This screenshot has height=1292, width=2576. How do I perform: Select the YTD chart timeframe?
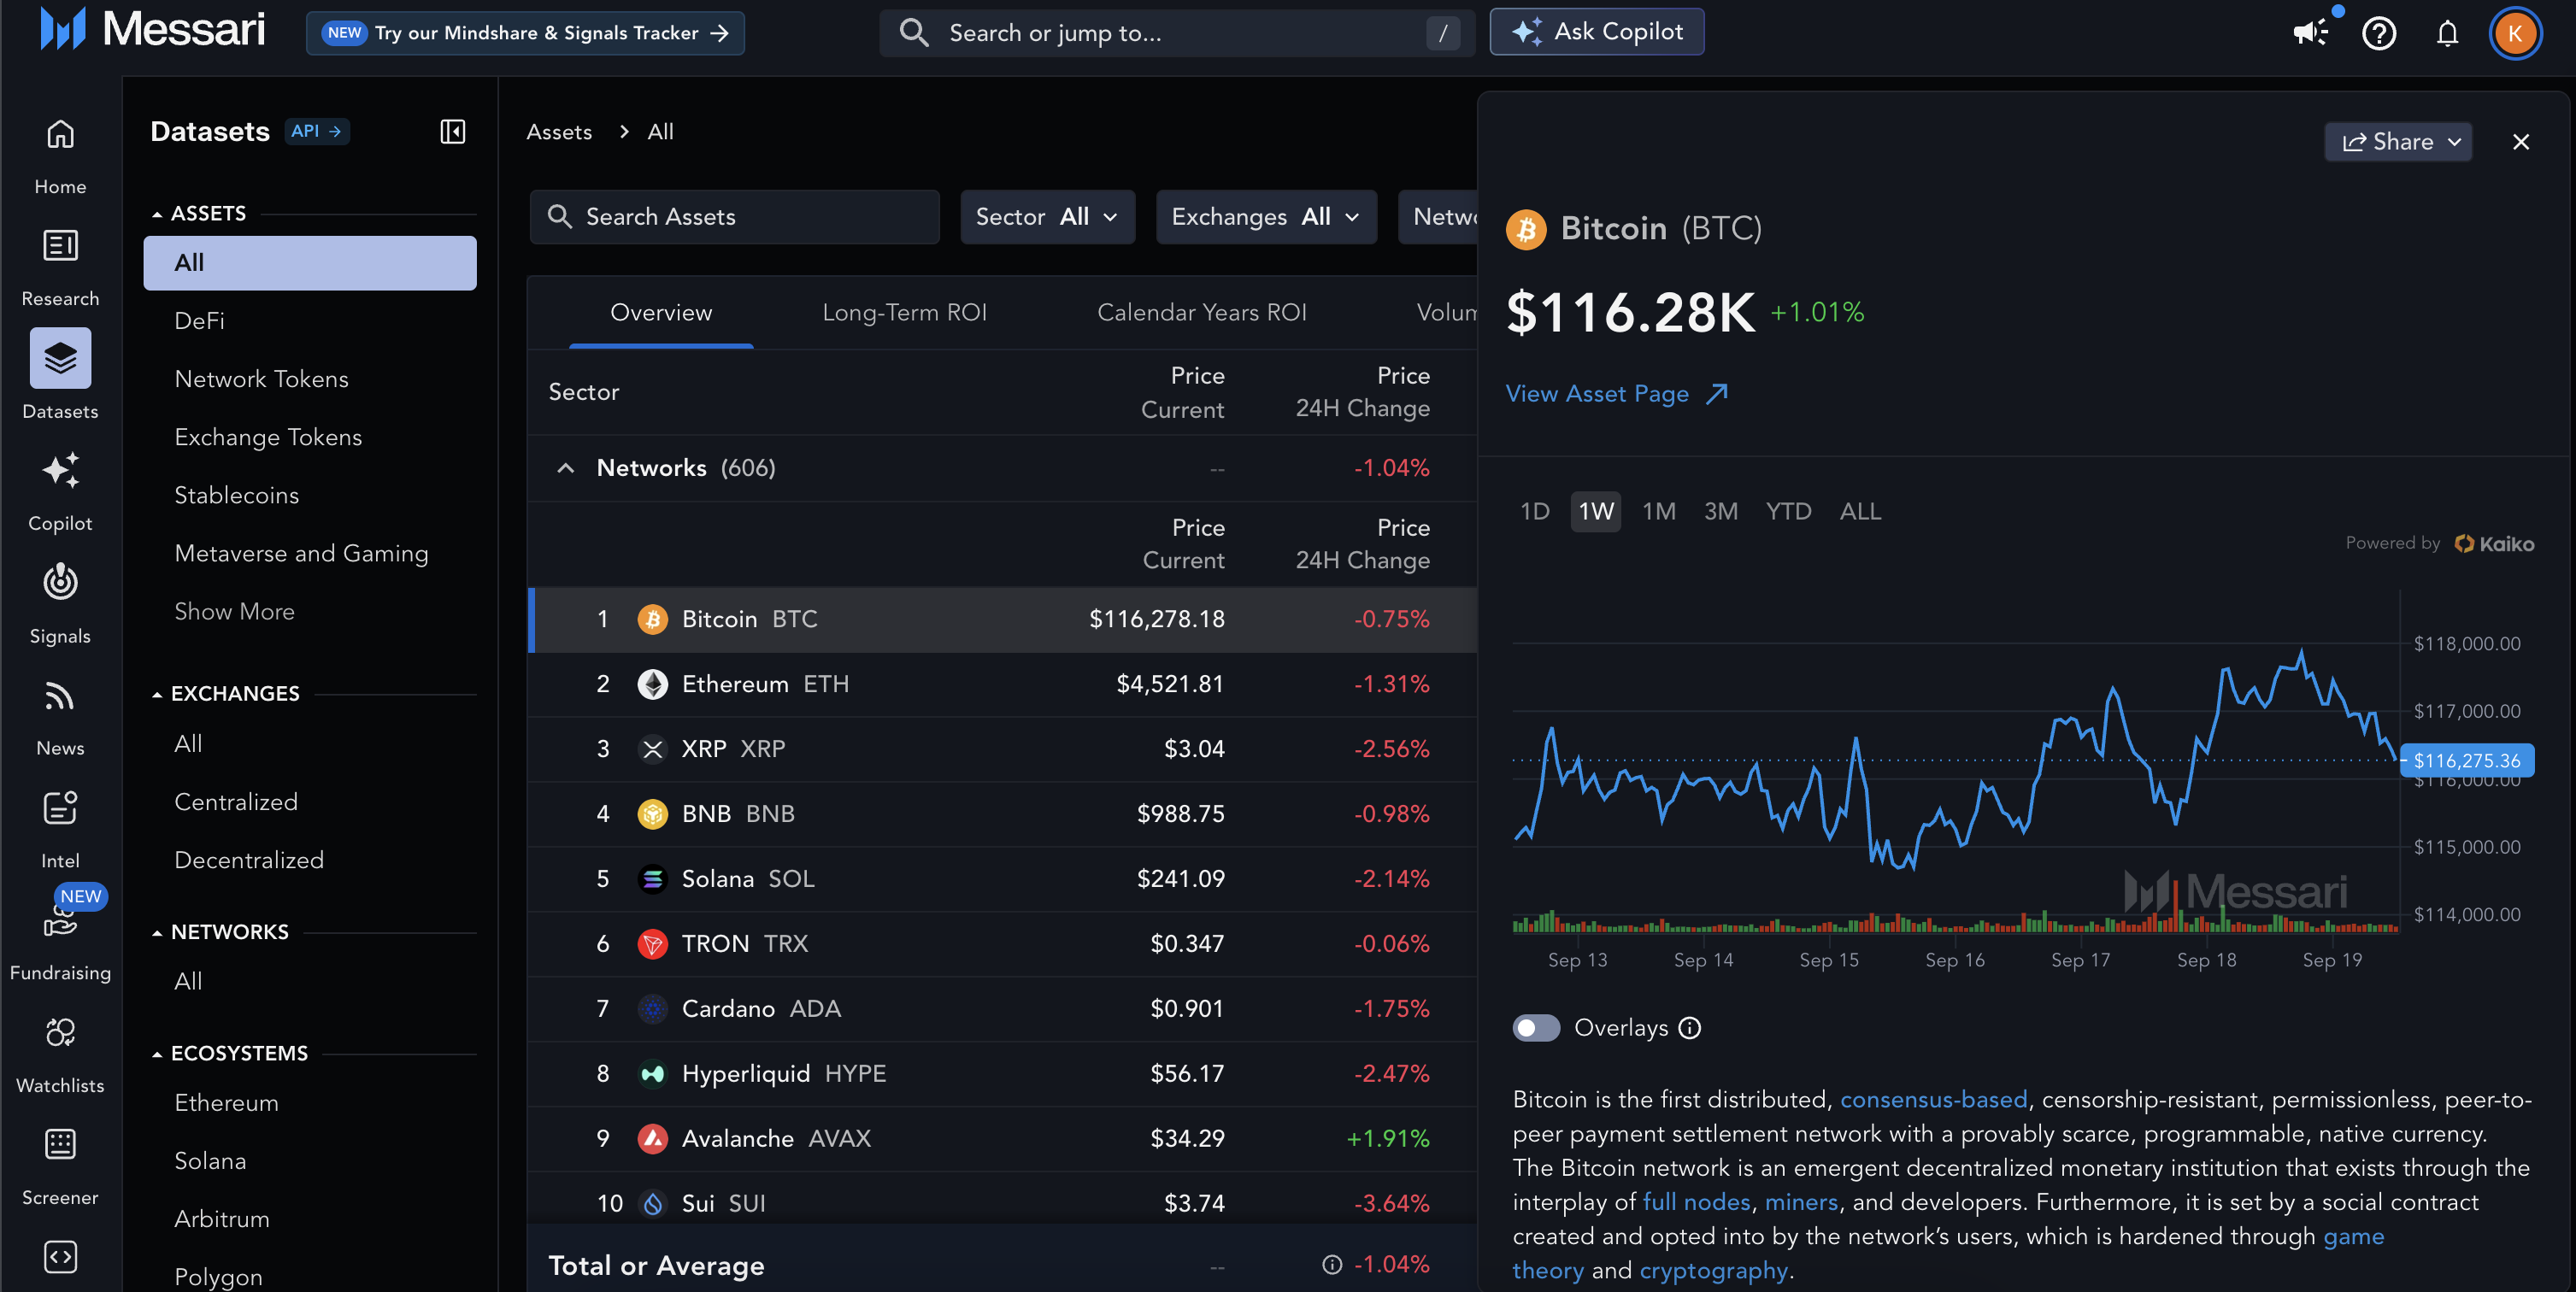pos(1788,512)
